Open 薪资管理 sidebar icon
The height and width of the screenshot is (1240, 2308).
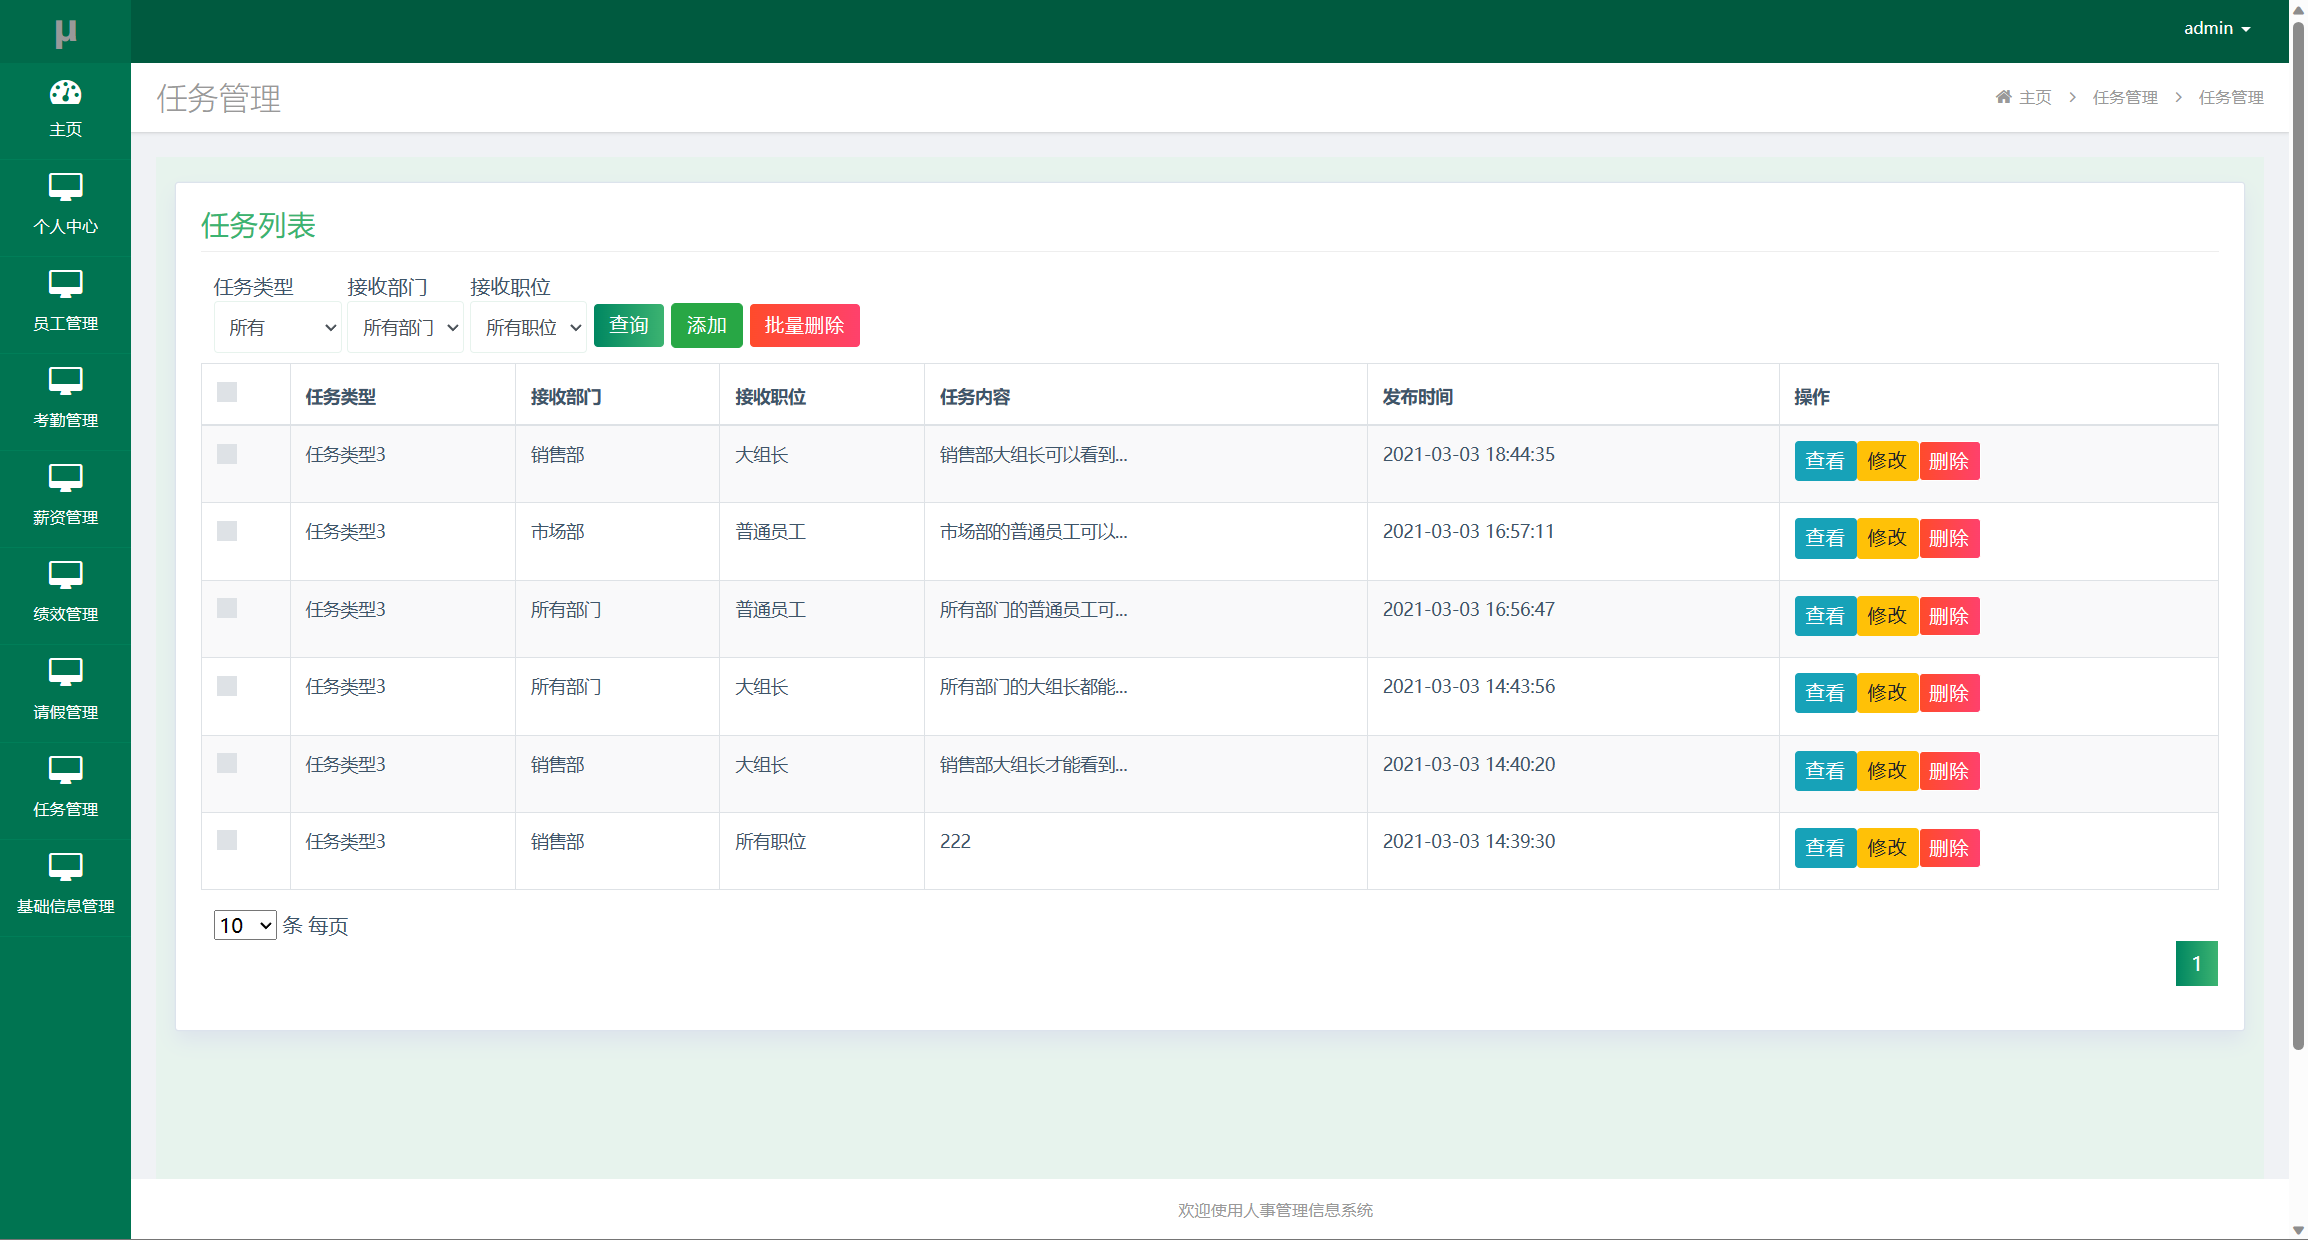(x=65, y=478)
